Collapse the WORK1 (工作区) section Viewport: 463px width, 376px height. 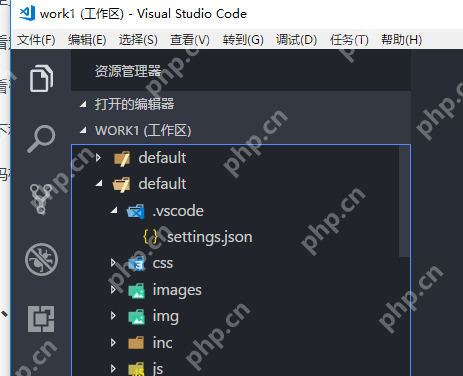click(x=83, y=130)
